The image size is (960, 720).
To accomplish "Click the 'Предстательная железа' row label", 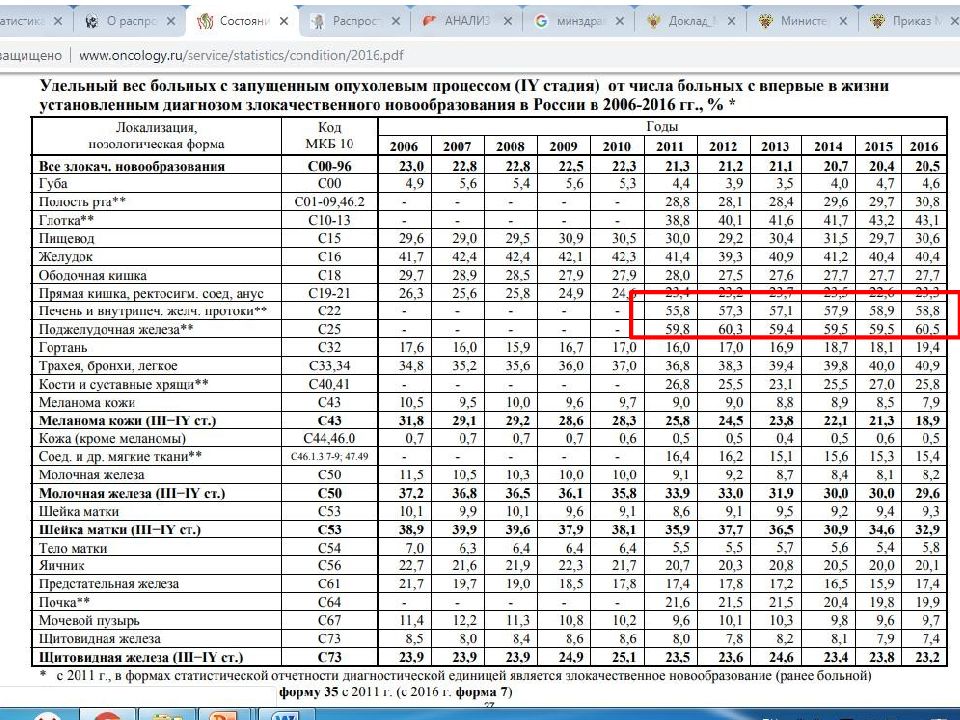I will pyautogui.click(x=109, y=583).
